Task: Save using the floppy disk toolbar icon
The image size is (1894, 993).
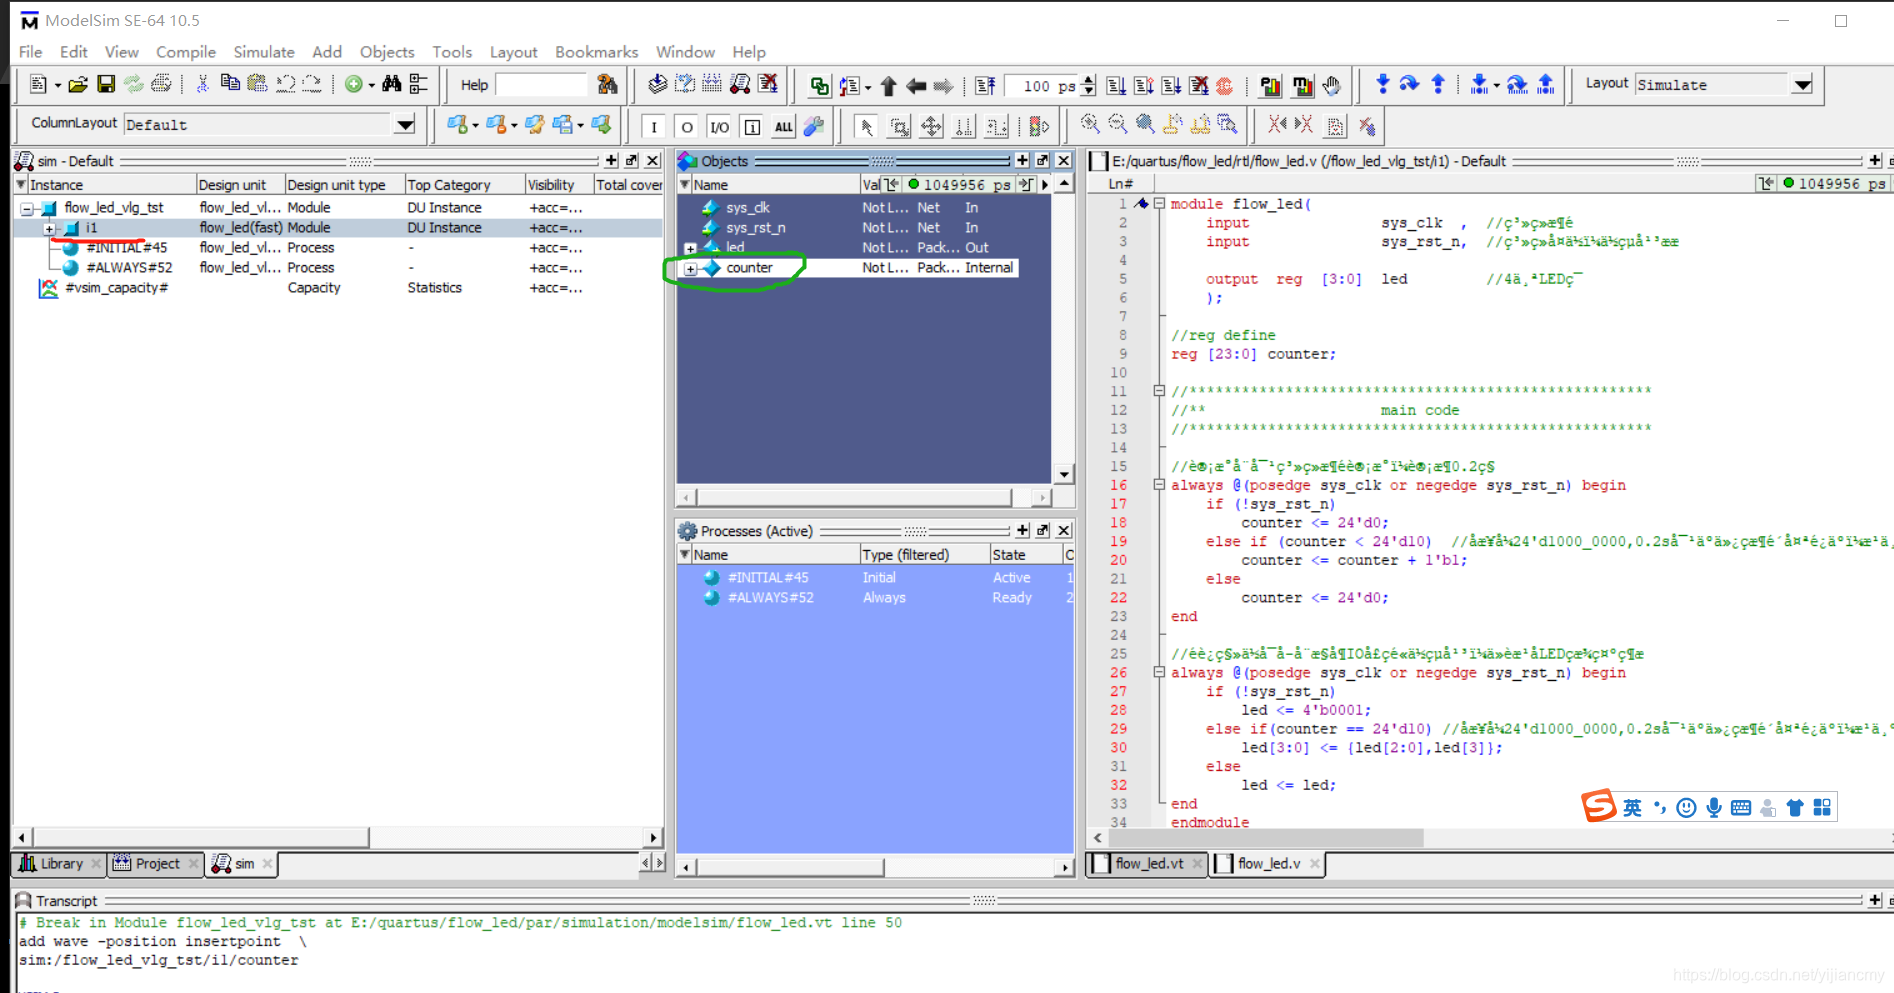Action: click(105, 85)
